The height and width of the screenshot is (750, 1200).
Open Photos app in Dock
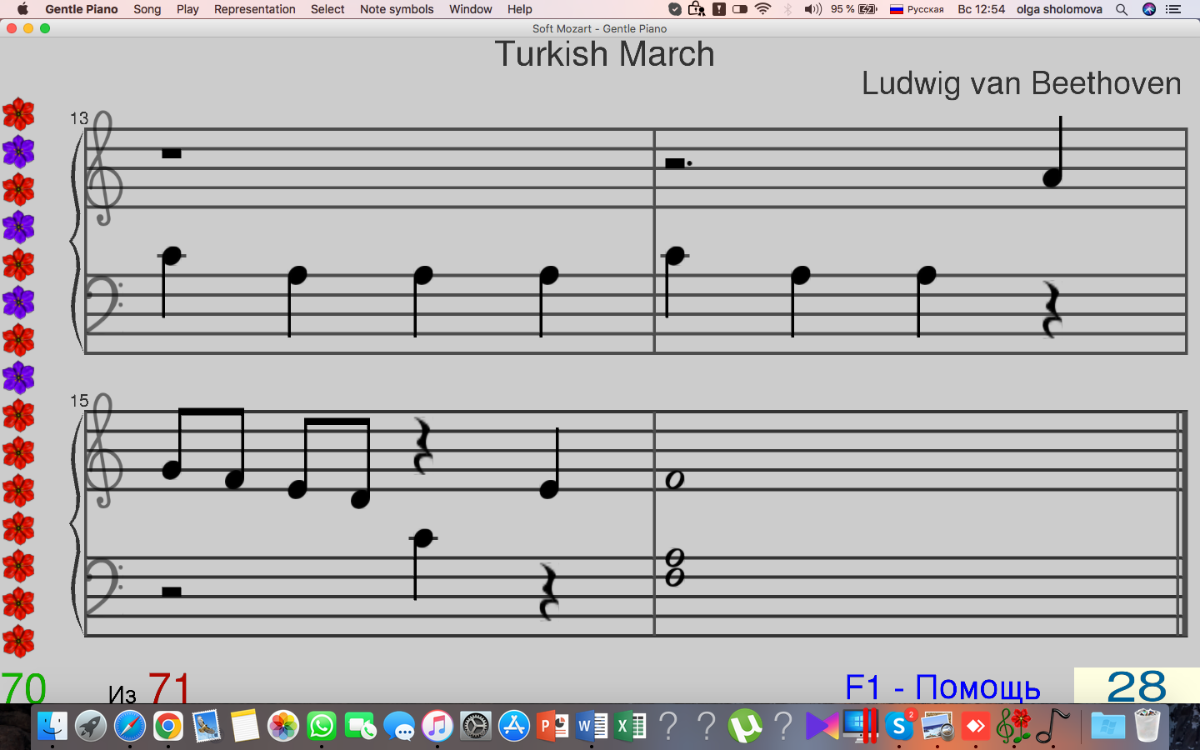coord(284,726)
